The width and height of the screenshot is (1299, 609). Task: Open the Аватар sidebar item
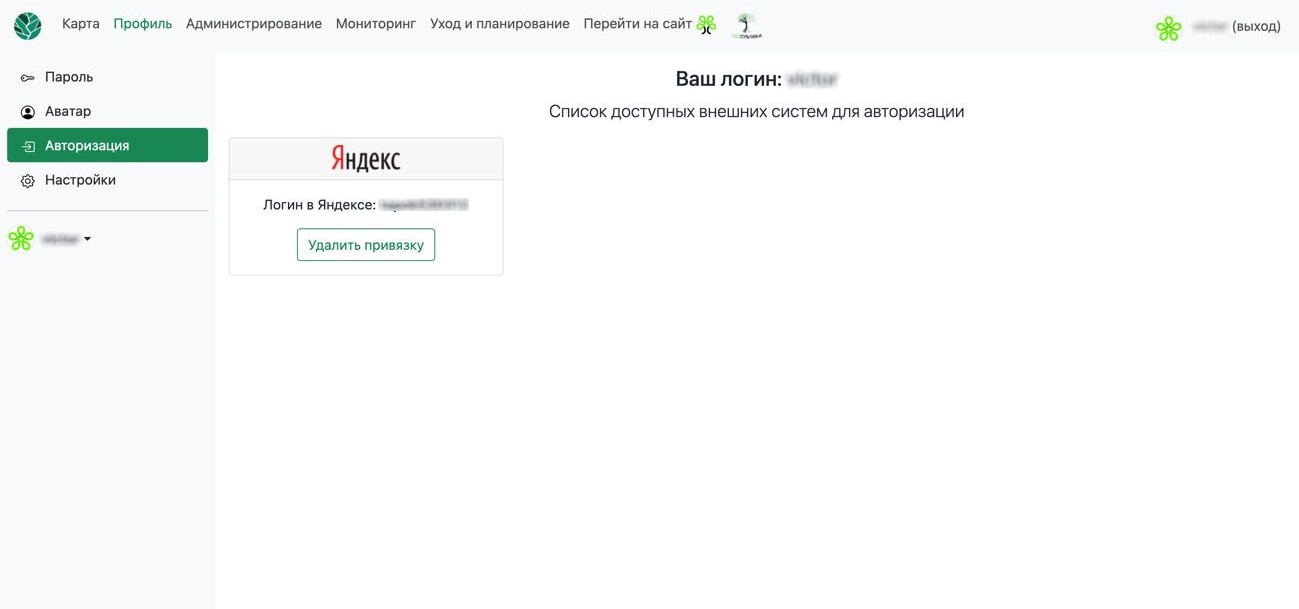click(108, 111)
